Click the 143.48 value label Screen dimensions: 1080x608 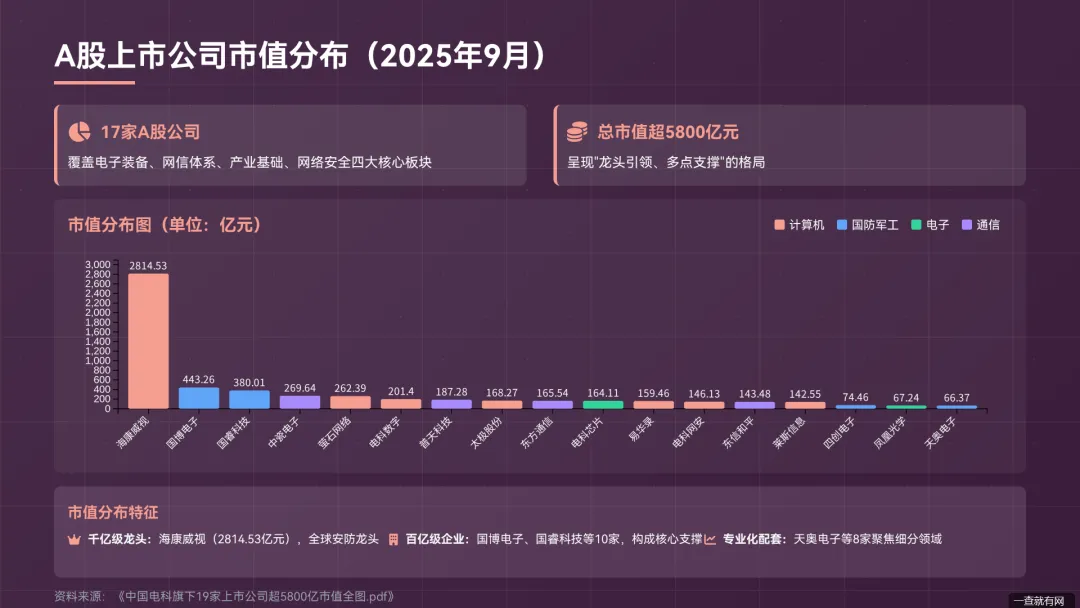tap(754, 394)
